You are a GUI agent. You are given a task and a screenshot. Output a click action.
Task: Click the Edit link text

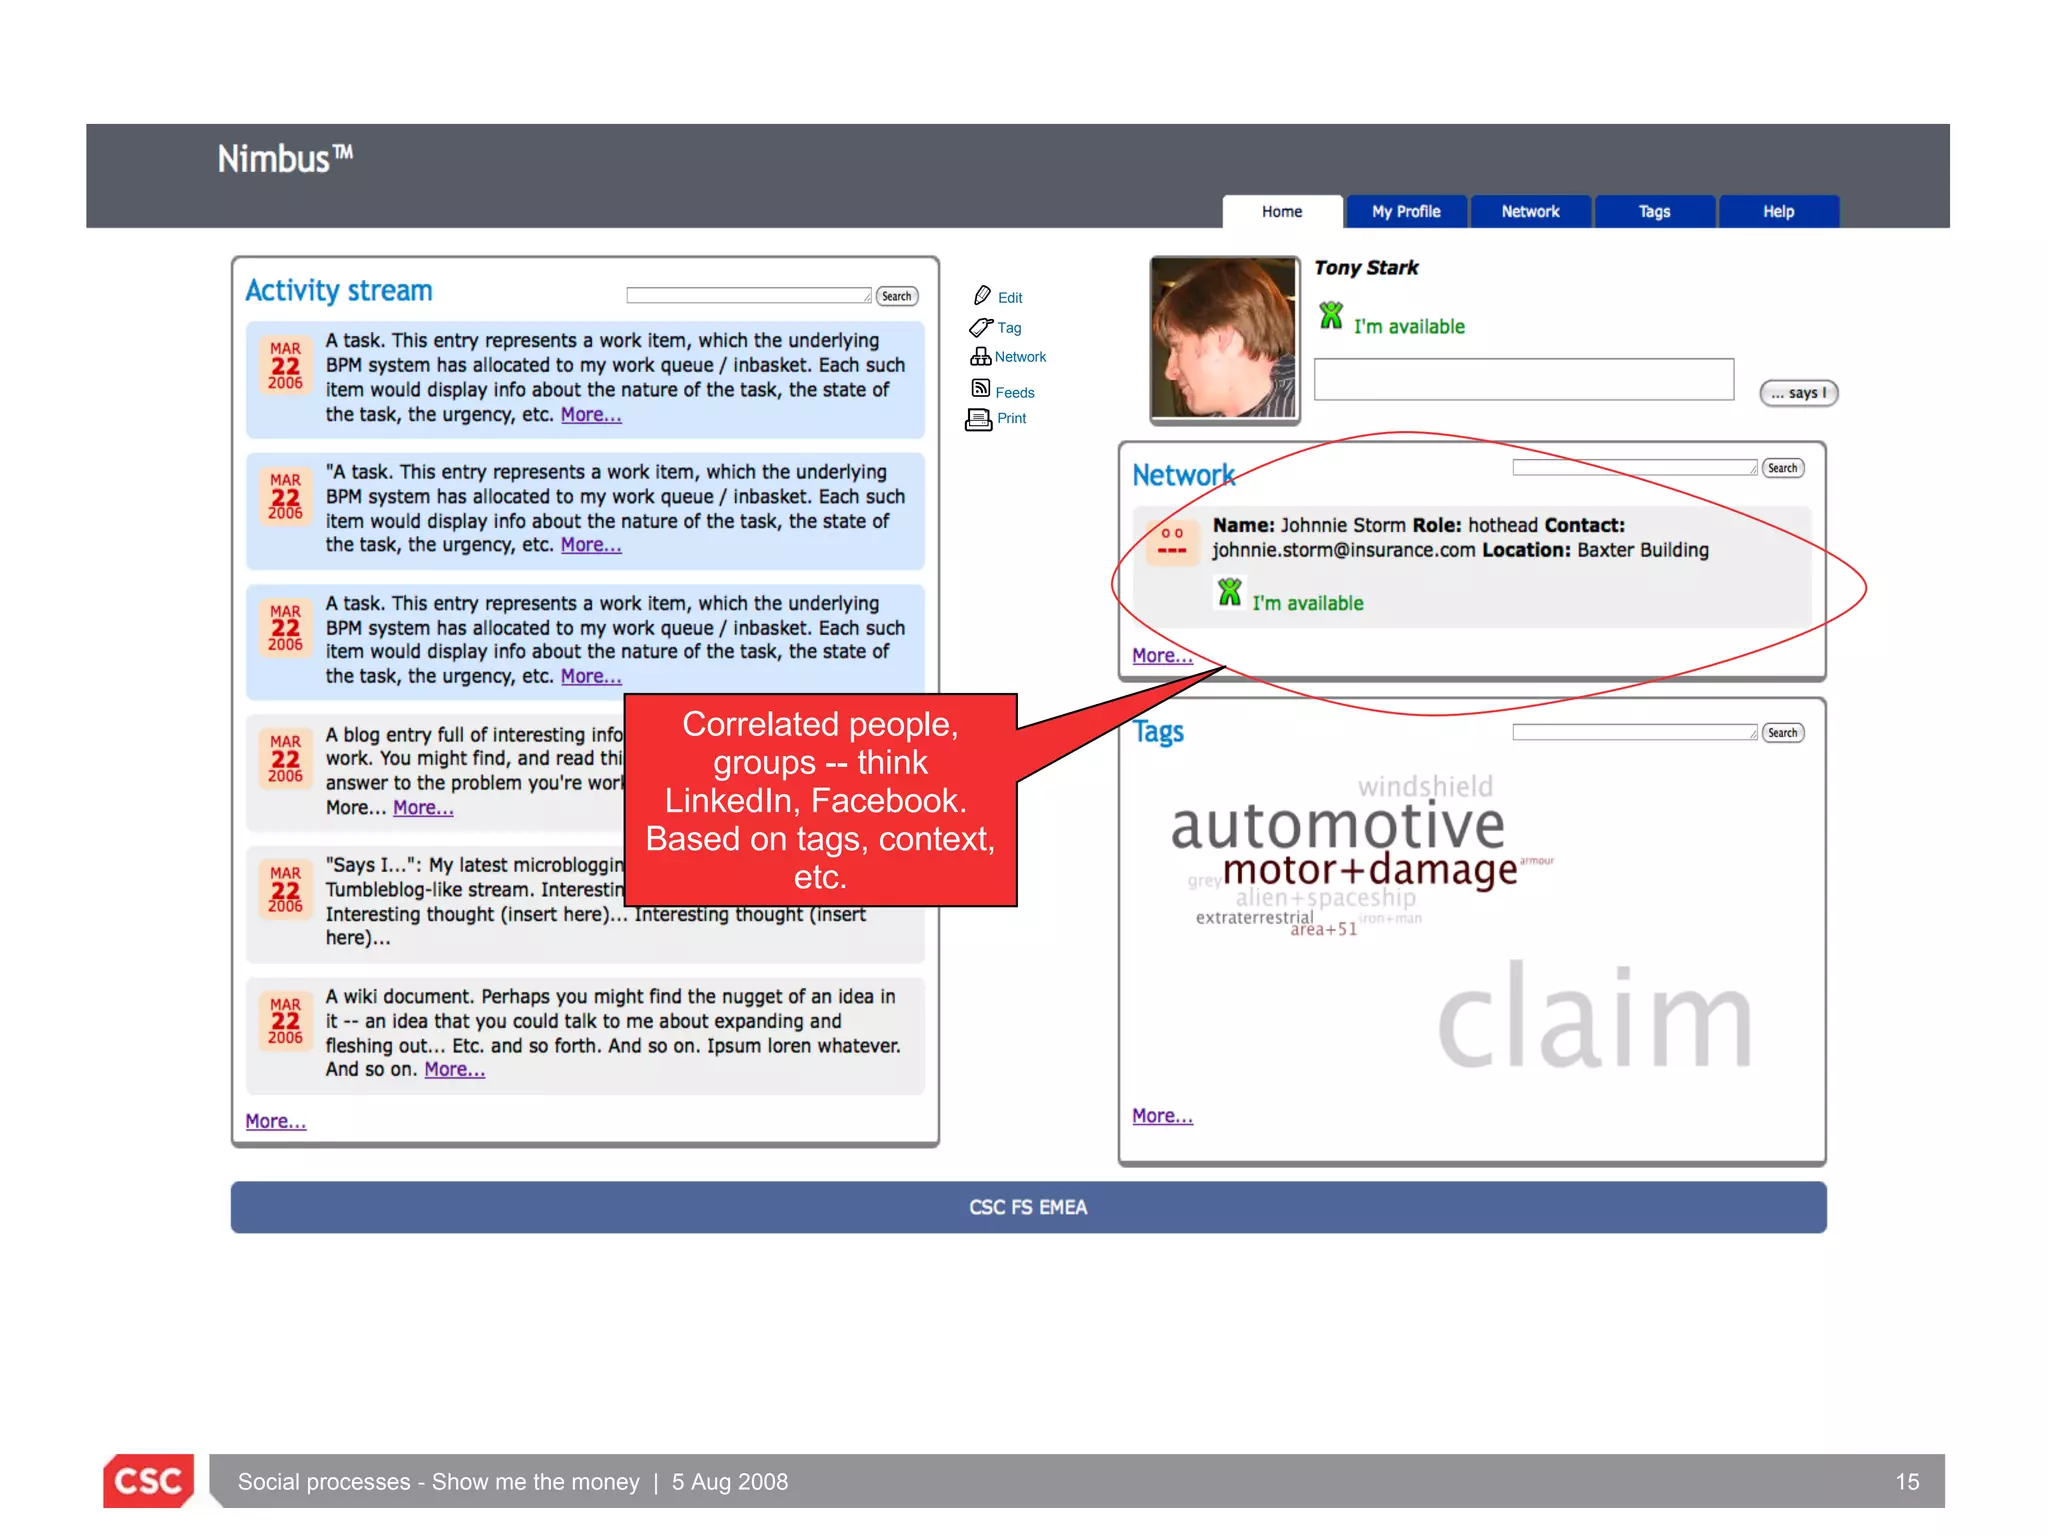pyautogui.click(x=1010, y=297)
